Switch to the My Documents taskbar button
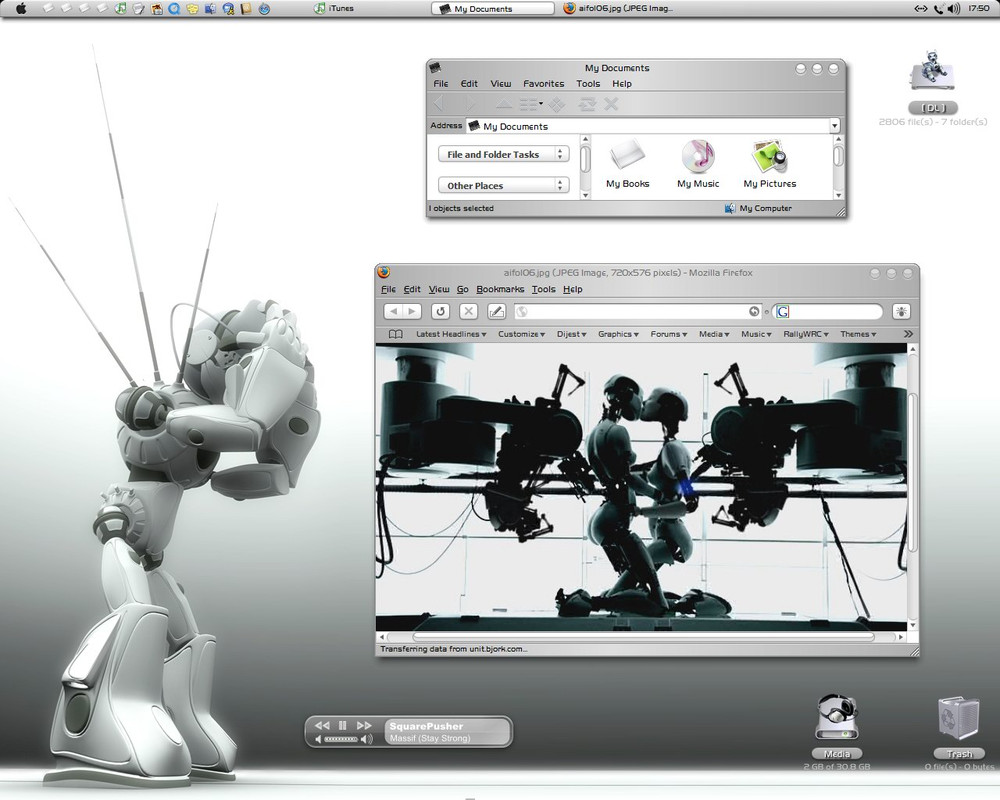Viewport: 1000px width, 800px height. click(492, 8)
